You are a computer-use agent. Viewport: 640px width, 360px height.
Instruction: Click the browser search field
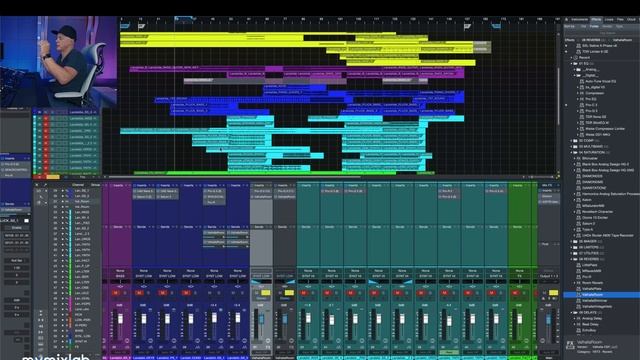602,33
